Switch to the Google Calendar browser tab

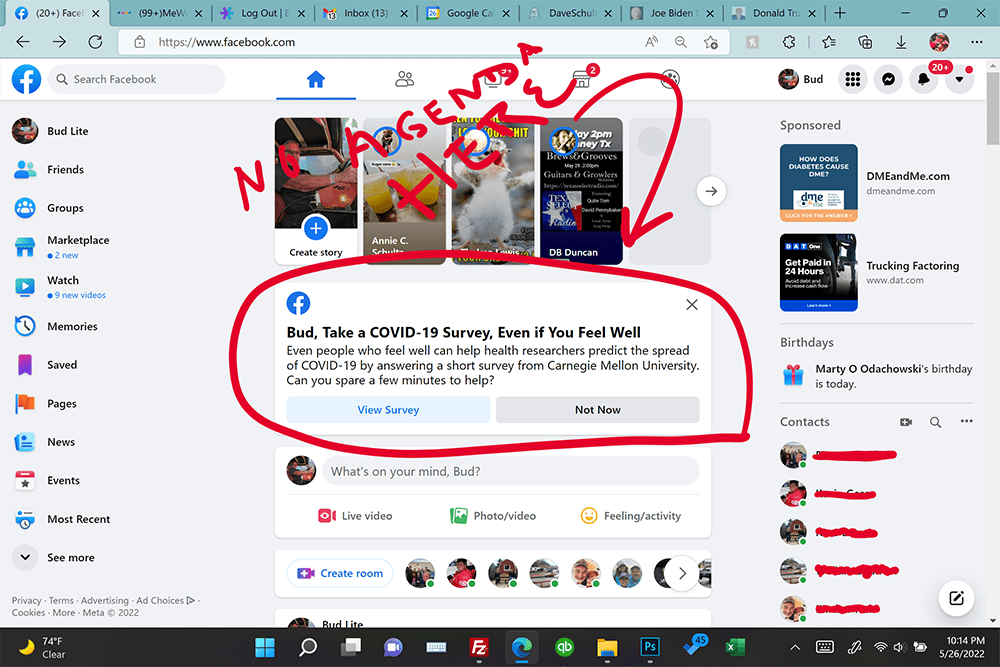(467, 13)
